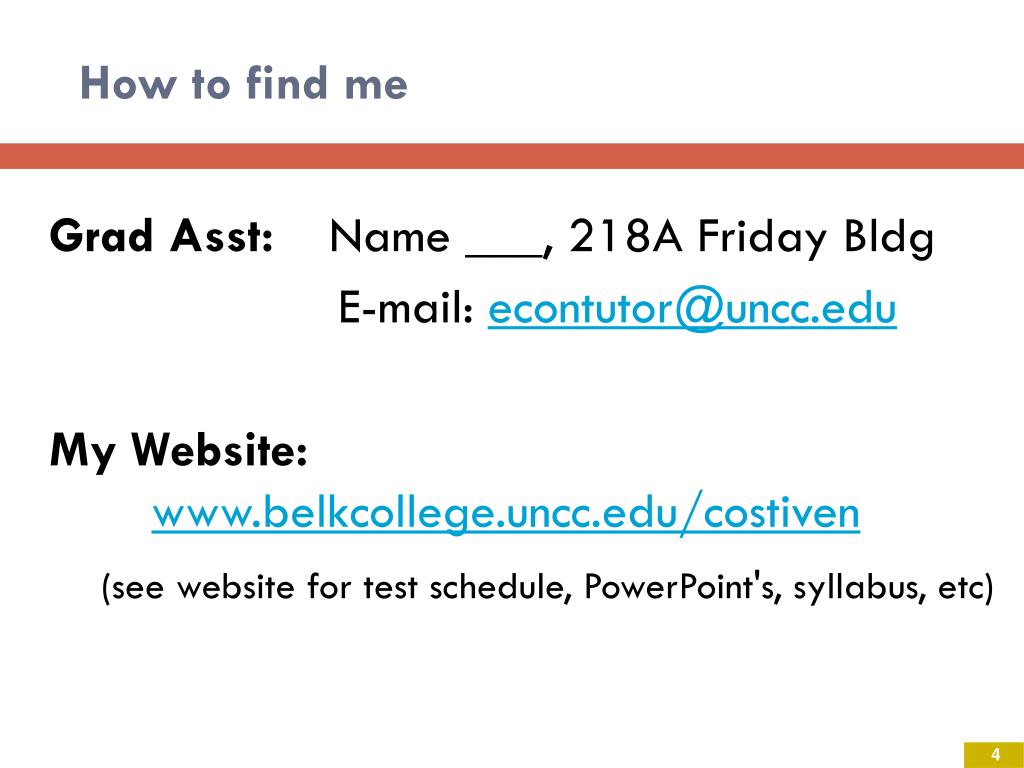Click "(see" at the note's start
This screenshot has width=1024, height=768.
click(133, 587)
